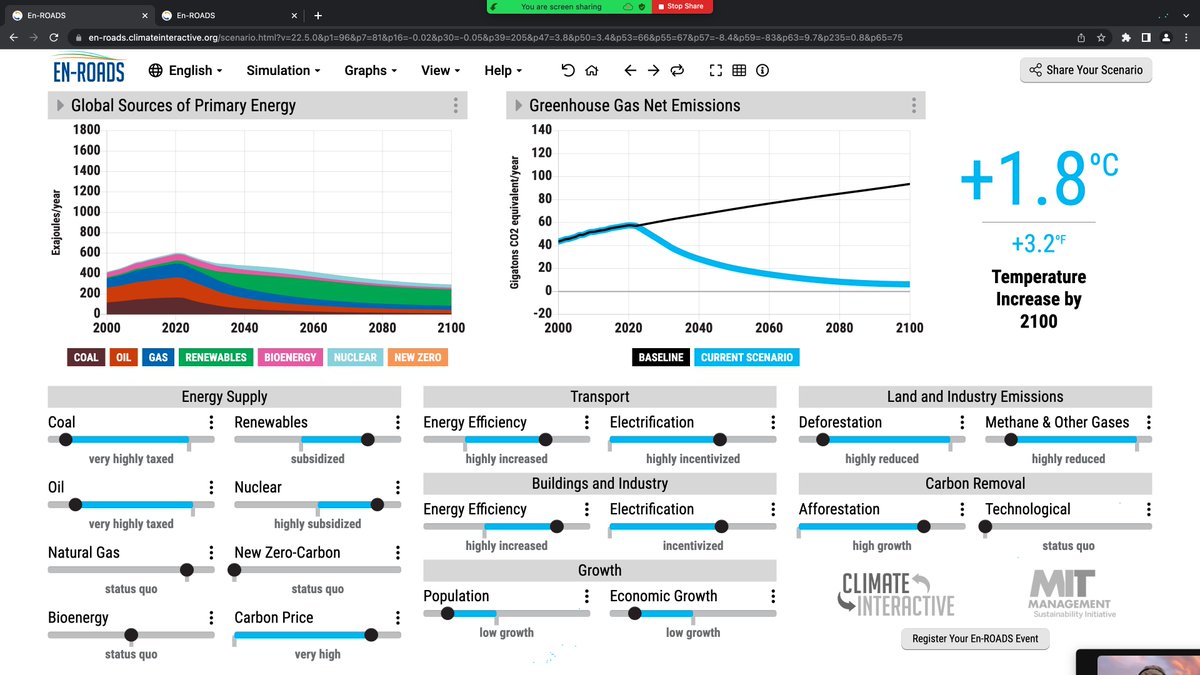Open Methane & Other Gases three-dot options
This screenshot has height=675, width=1200.
1149,423
